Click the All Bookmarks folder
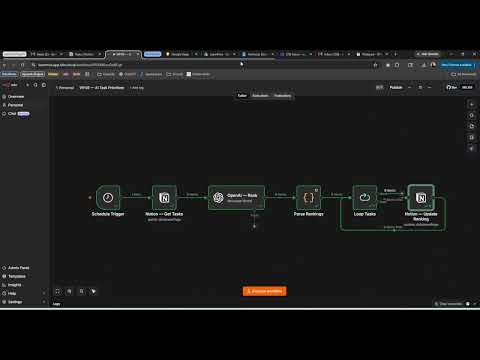Image resolution: width=480 pixels, height=360 pixels. (x=464, y=74)
